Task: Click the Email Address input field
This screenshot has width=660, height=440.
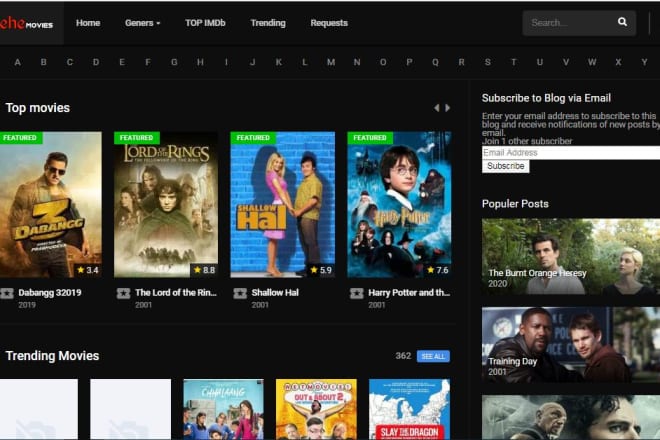Action: coord(571,152)
